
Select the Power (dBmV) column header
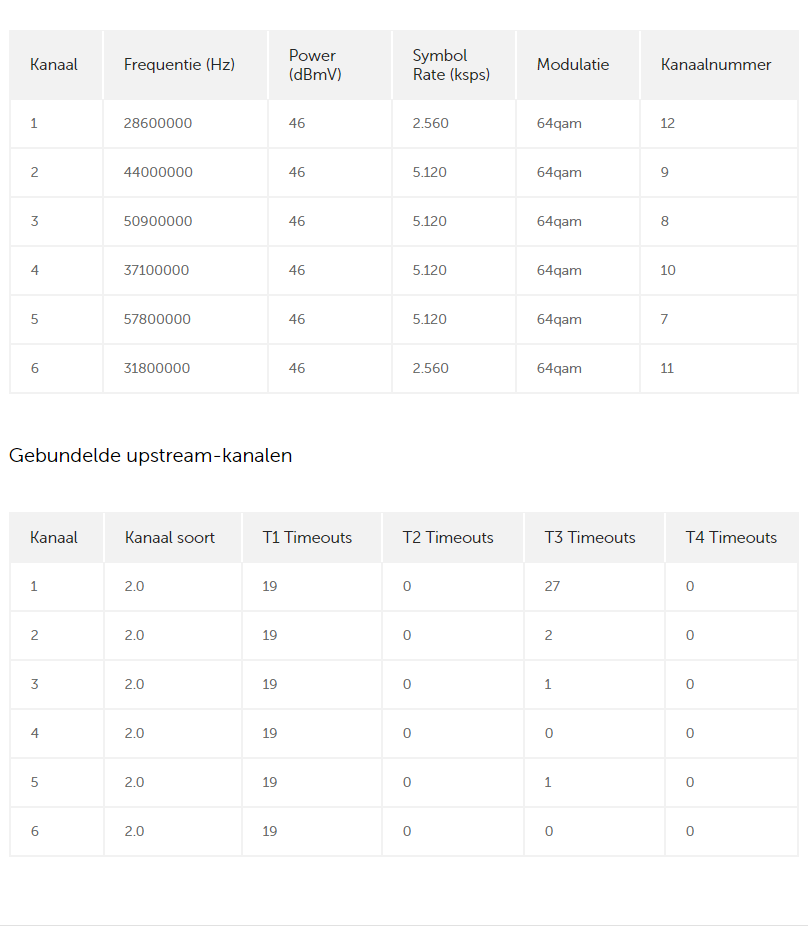(315, 65)
